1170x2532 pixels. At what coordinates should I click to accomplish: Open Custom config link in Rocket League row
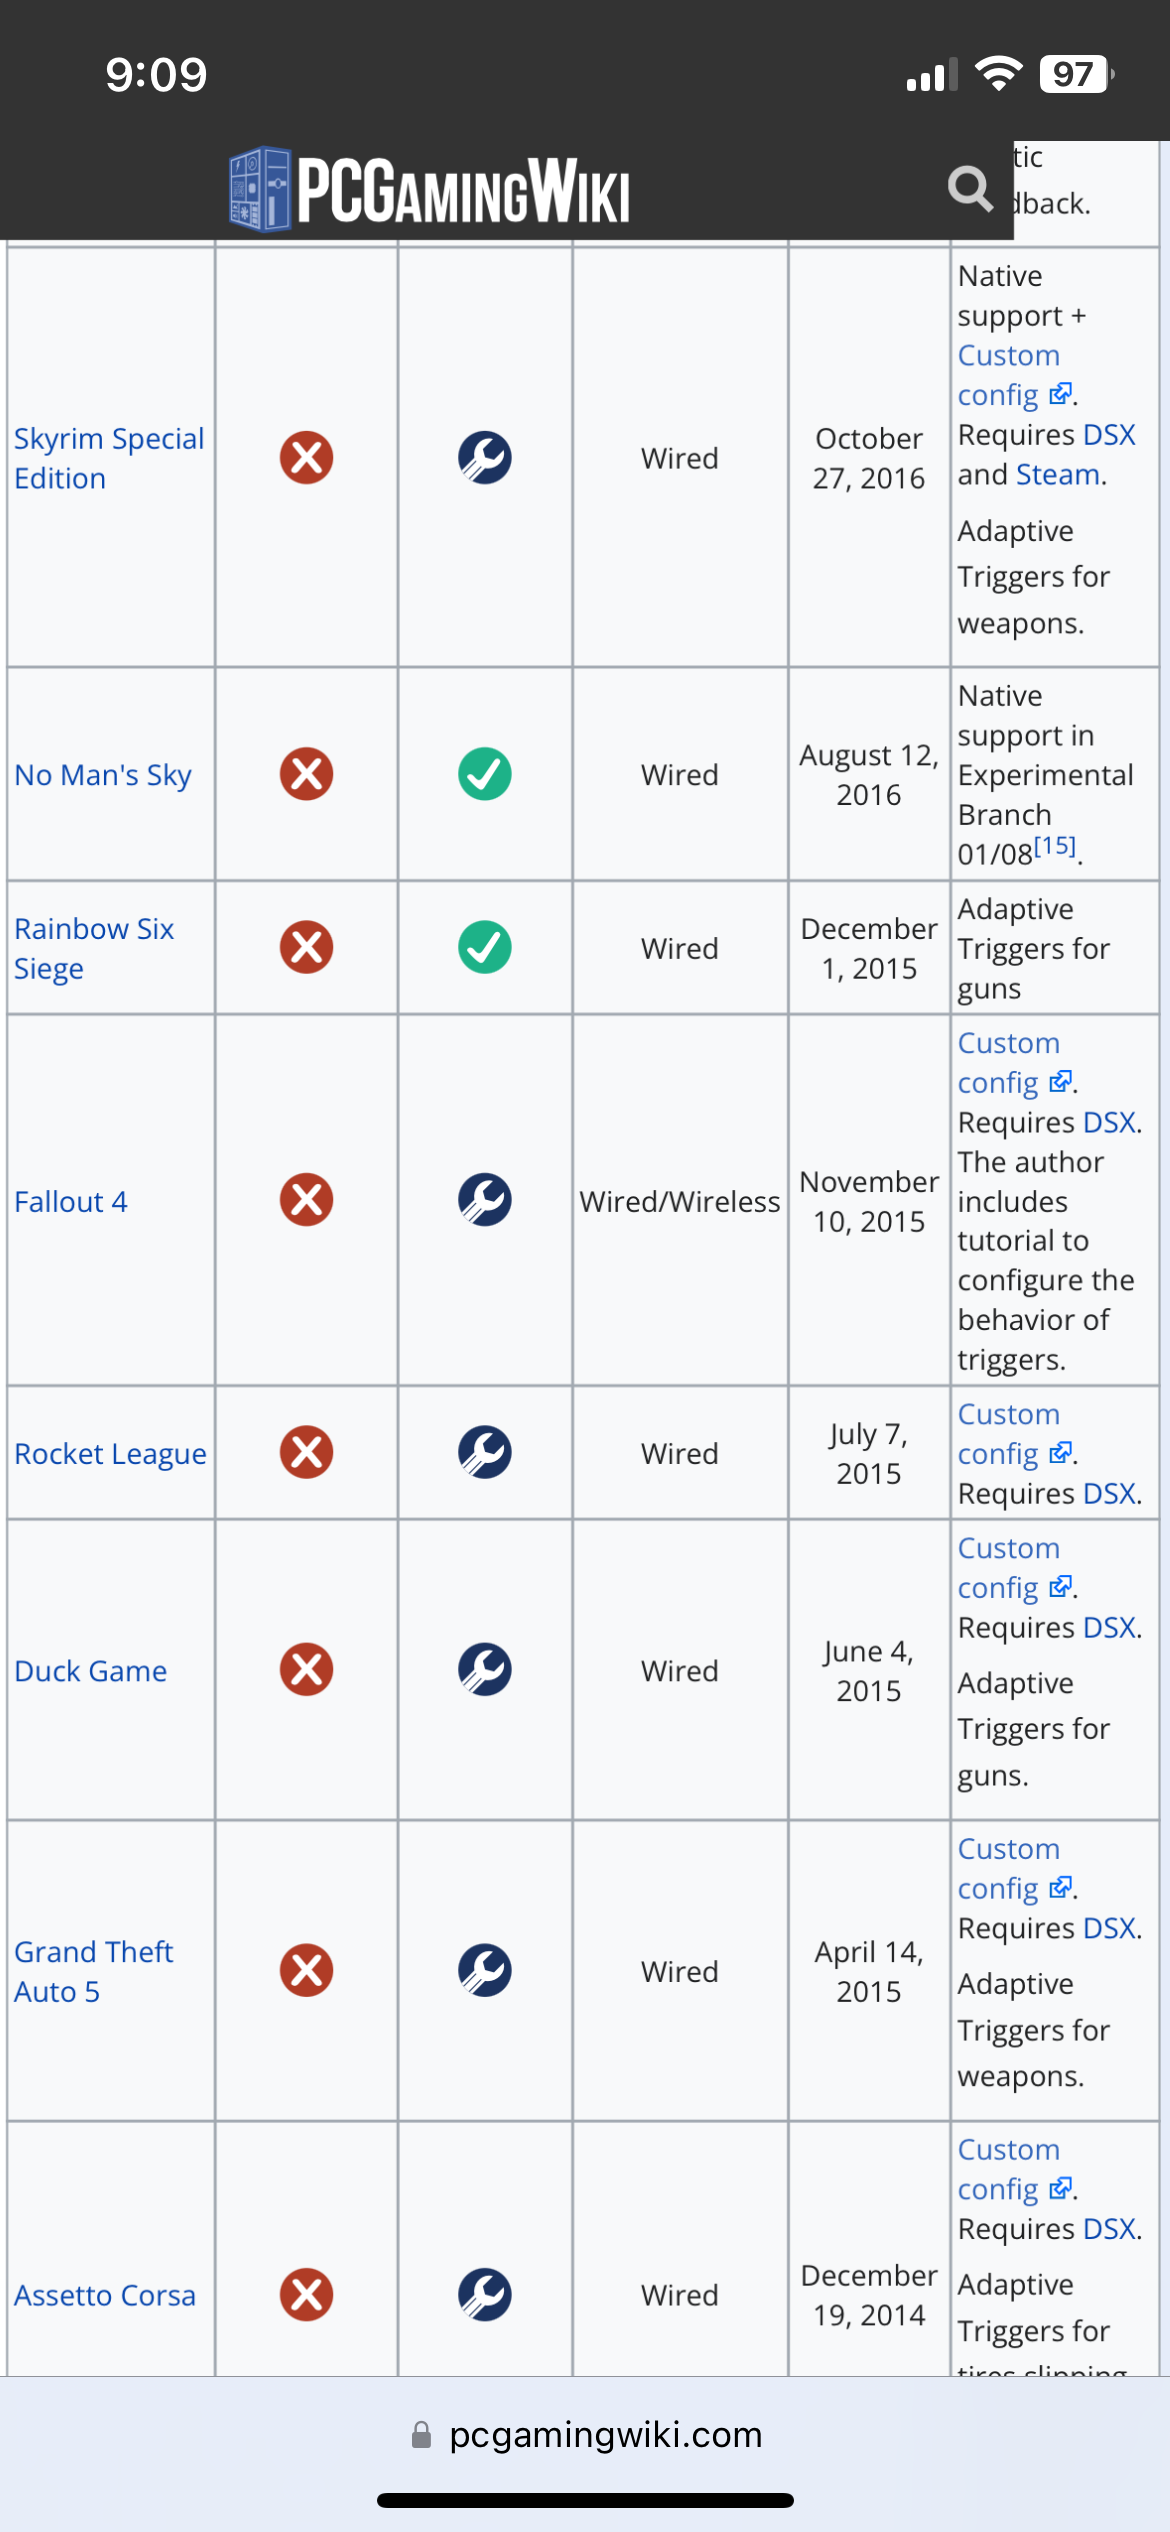click(x=1008, y=1433)
